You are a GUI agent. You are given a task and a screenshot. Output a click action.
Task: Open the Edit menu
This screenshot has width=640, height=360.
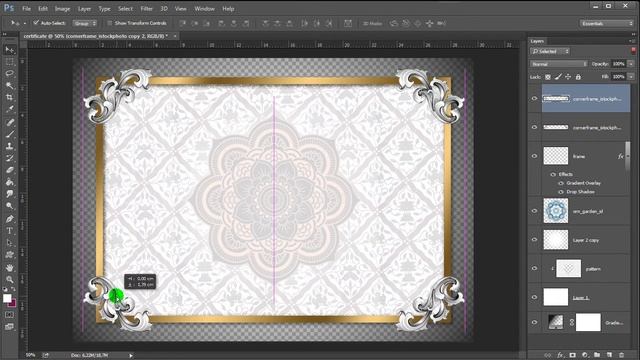click(43, 9)
